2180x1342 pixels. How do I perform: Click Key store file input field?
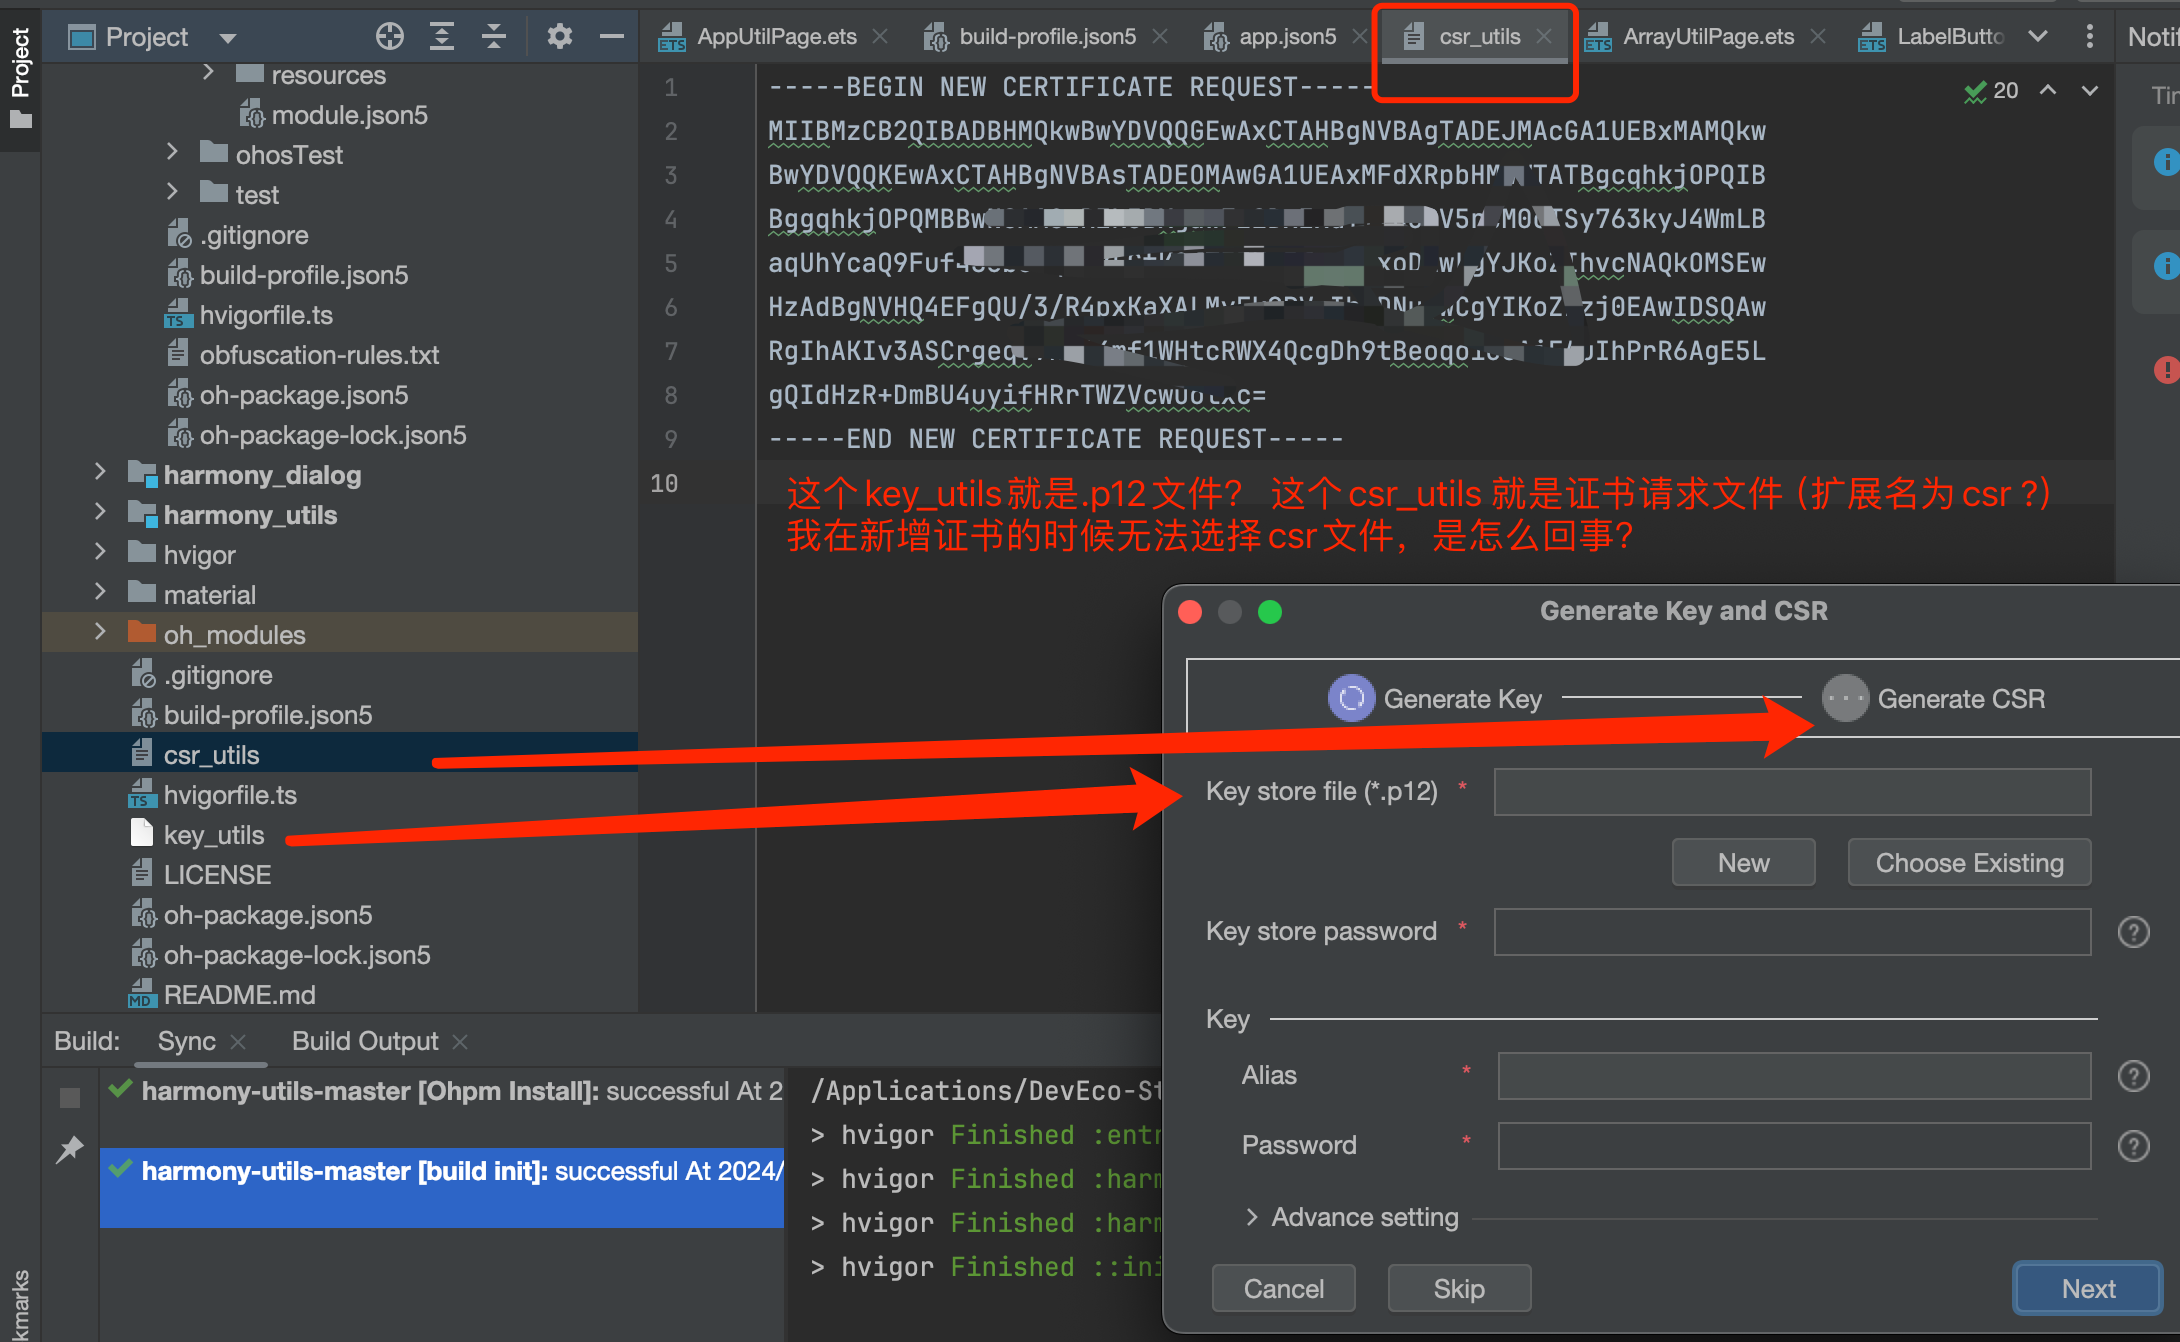(1792, 792)
